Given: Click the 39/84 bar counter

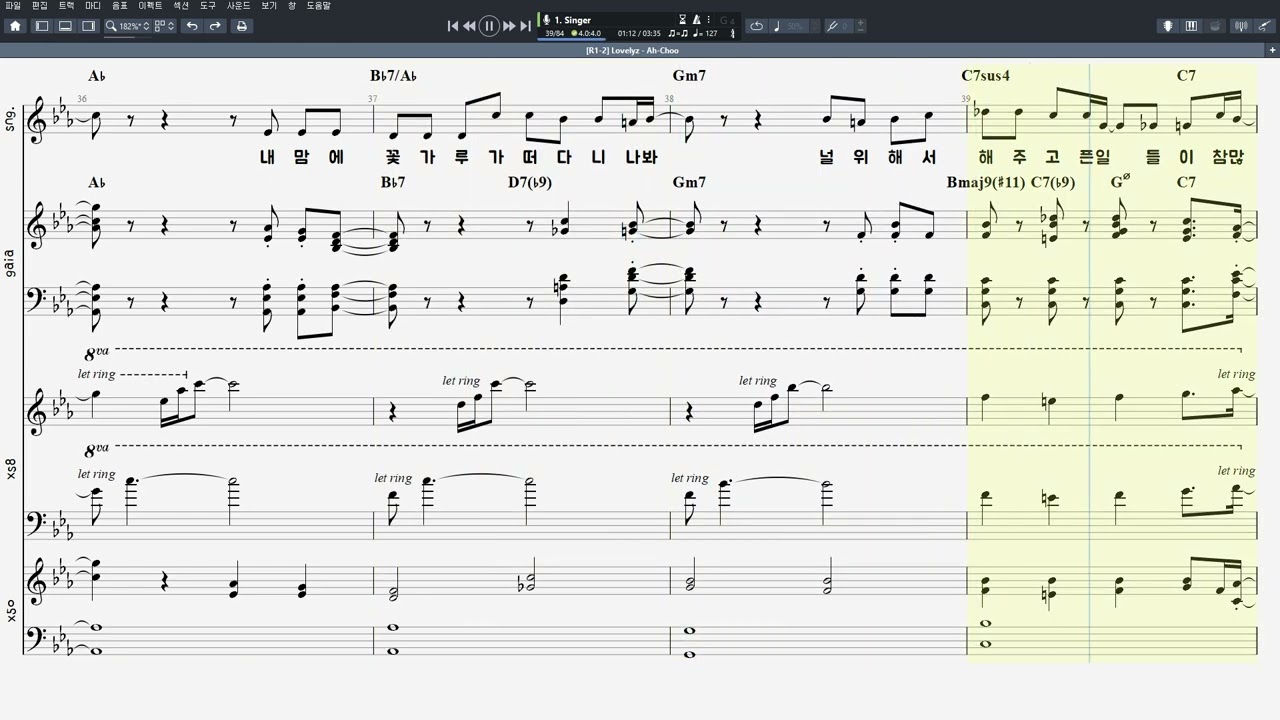Looking at the screenshot, I should pyautogui.click(x=554, y=33).
